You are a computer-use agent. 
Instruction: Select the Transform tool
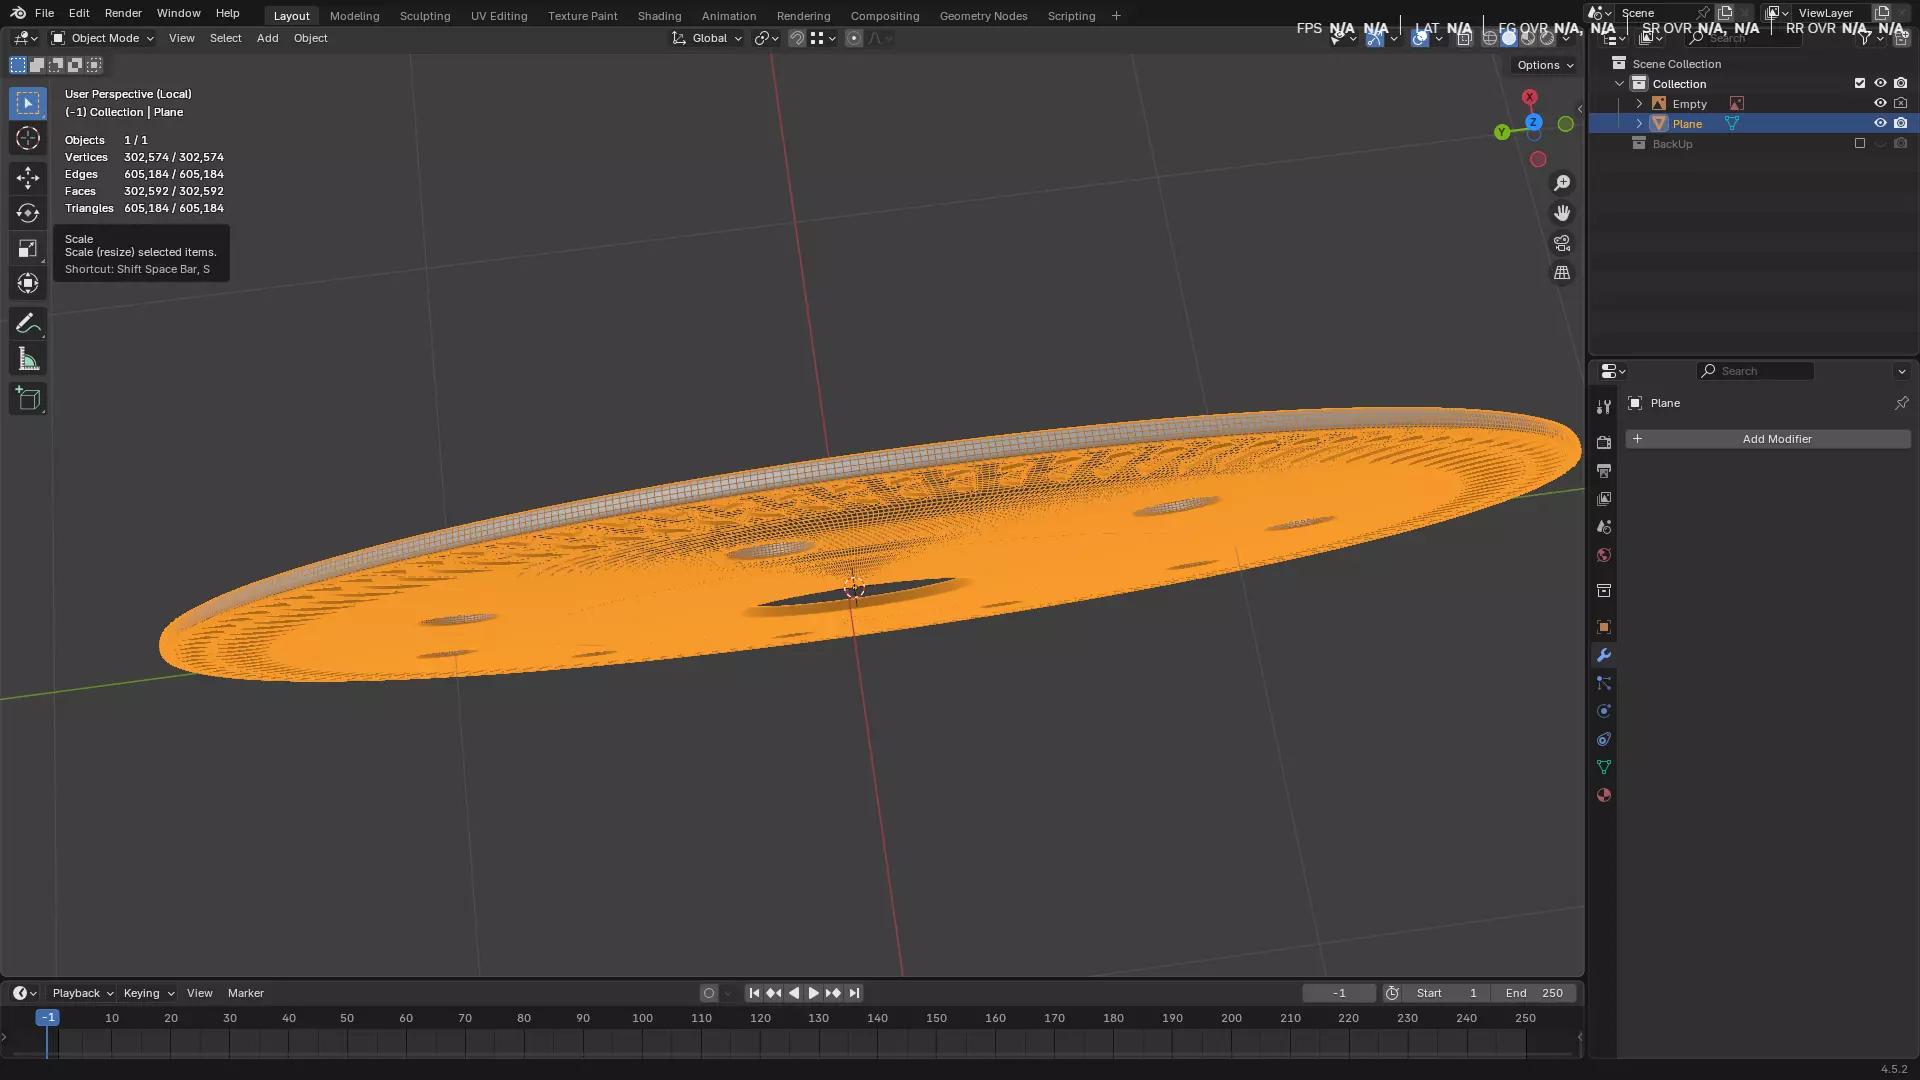tap(28, 283)
